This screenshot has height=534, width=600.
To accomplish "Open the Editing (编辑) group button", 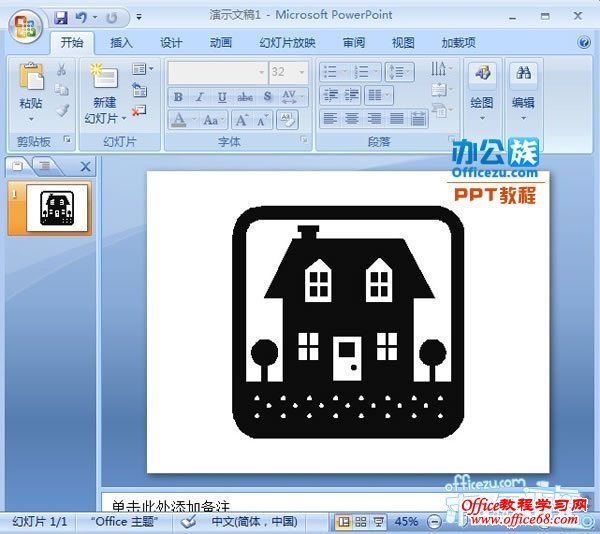I will pos(523,92).
